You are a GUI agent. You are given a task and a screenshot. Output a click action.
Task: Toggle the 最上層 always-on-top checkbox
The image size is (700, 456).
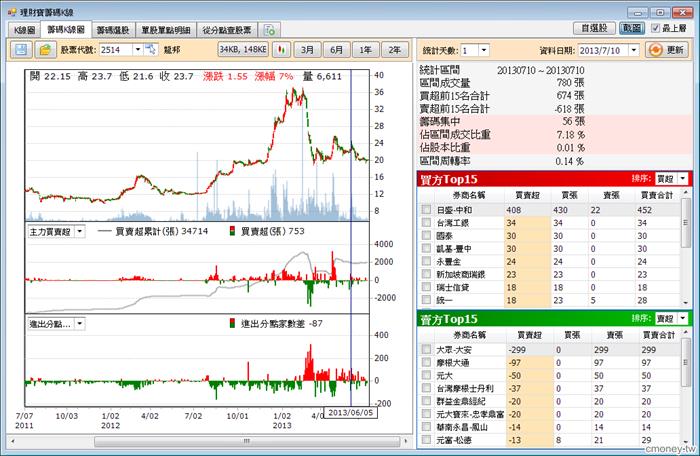655,28
